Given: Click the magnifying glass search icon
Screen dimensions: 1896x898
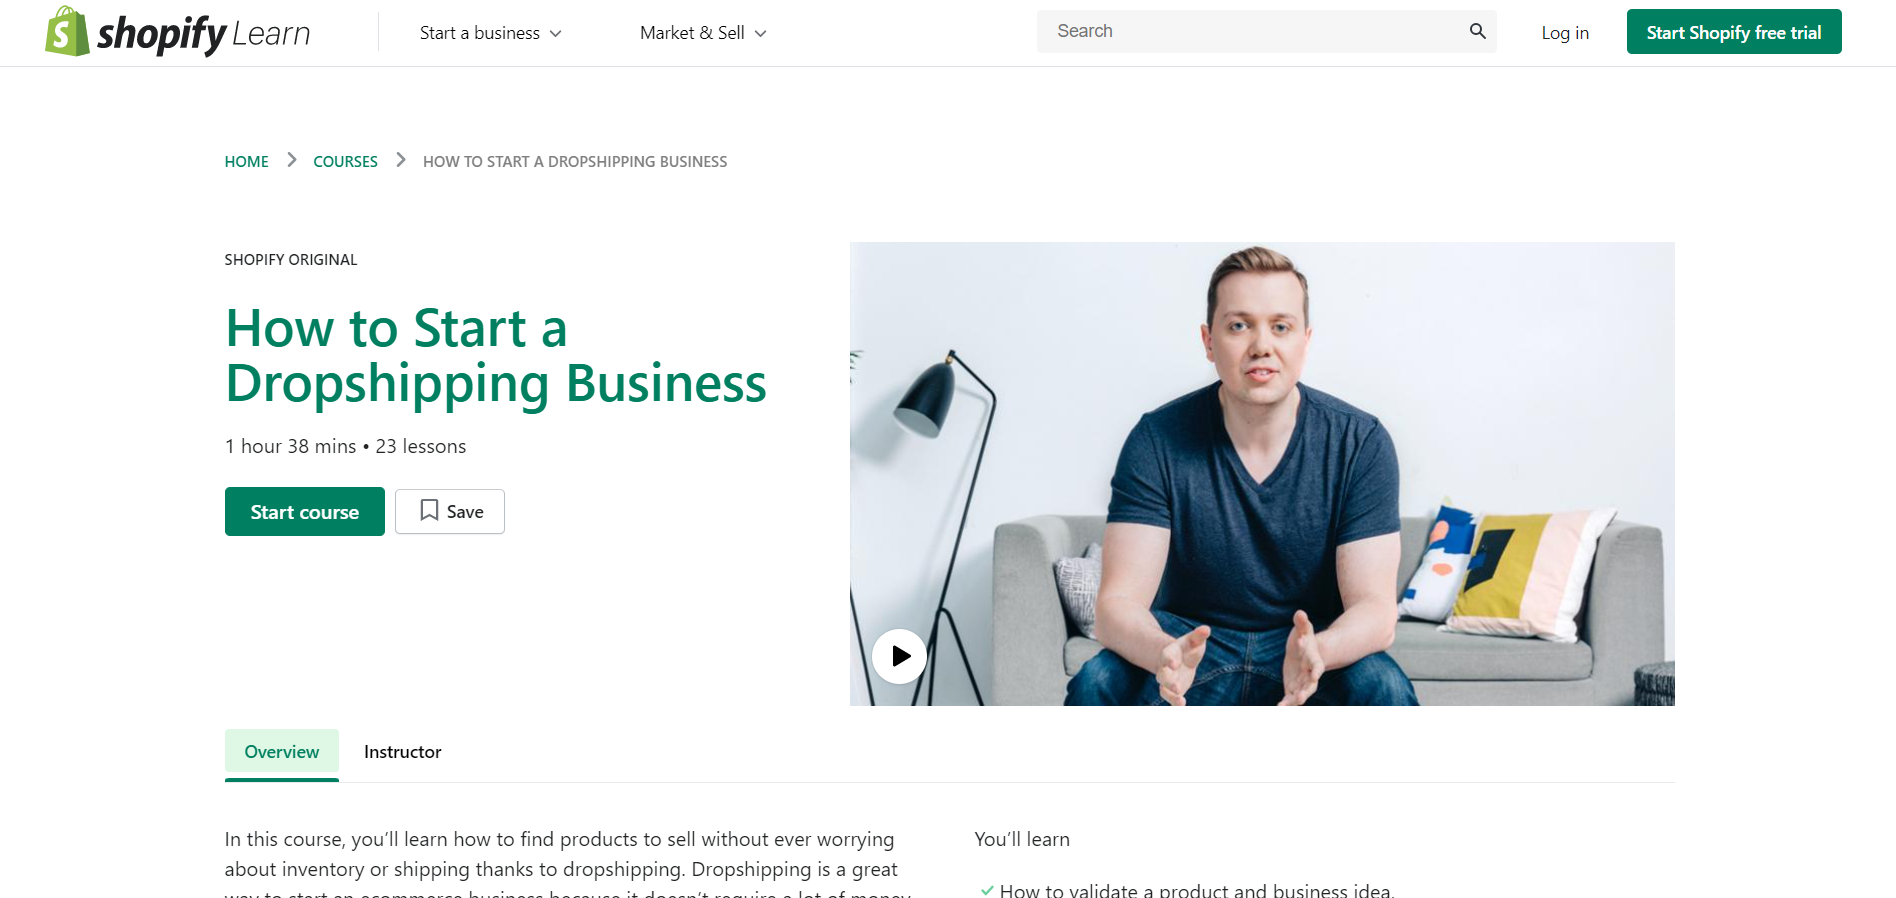Looking at the screenshot, I should coord(1477,31).
